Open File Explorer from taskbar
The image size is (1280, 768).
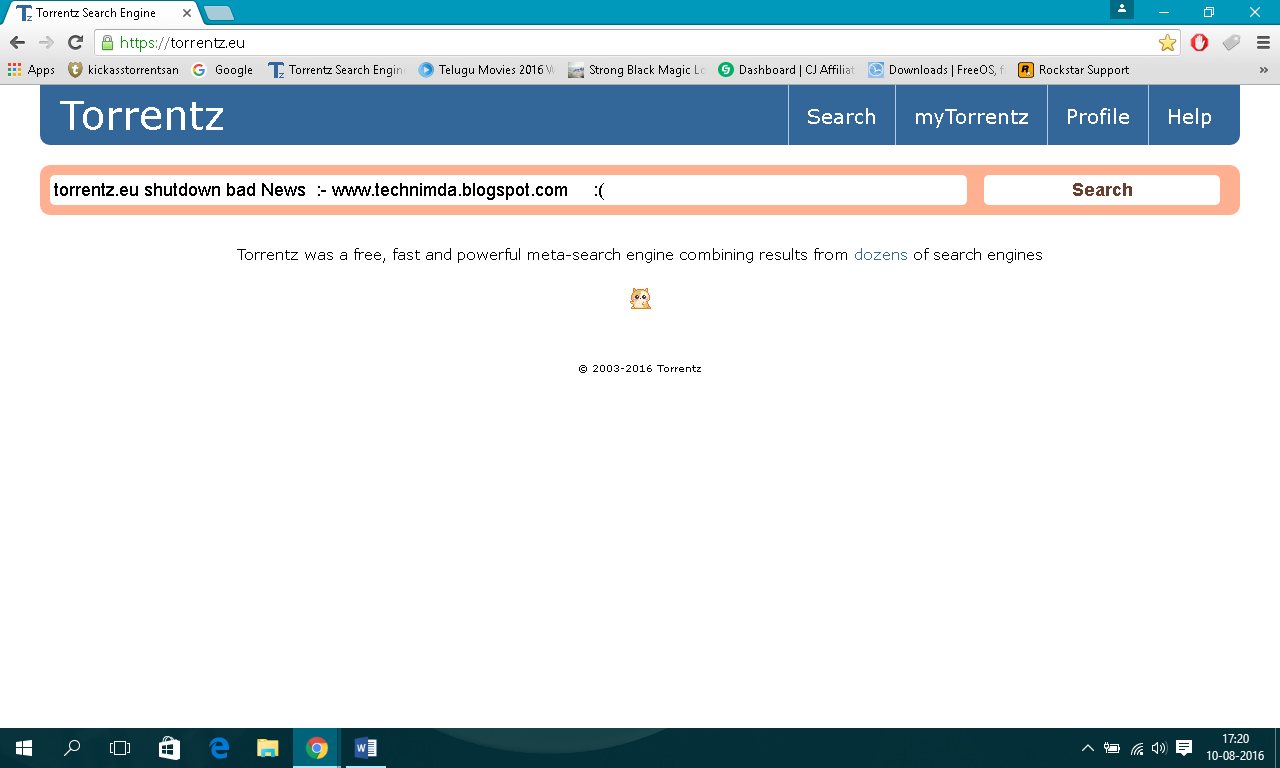pyautogui.click(x=267, y=748)
